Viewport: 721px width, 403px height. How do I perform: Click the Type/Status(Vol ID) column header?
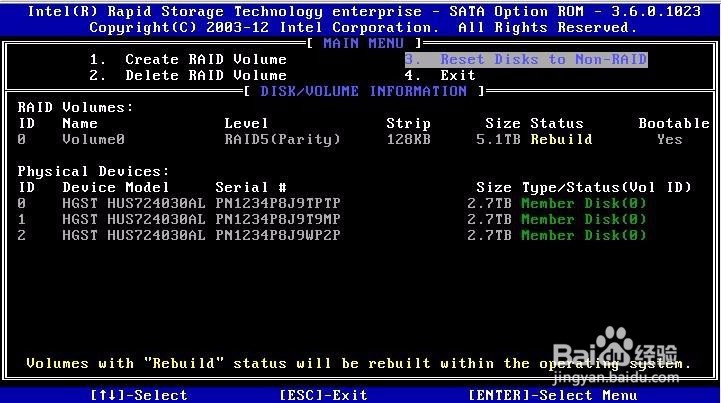coord(607,187)
